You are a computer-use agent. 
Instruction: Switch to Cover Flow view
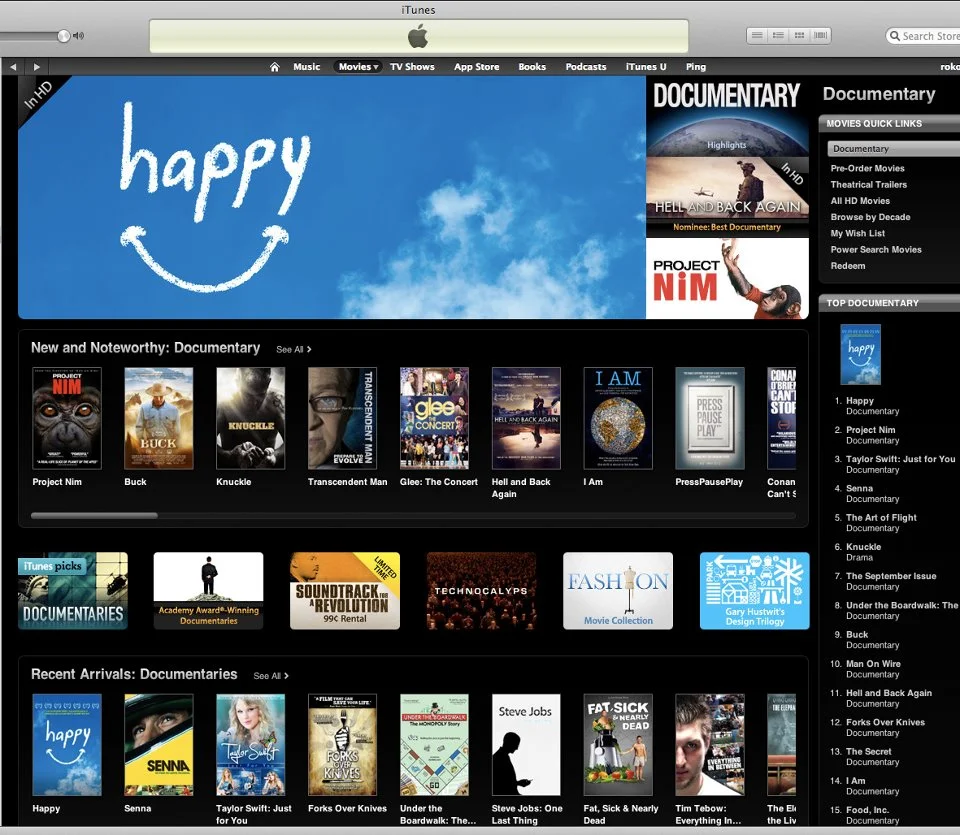tap(820, 34)
